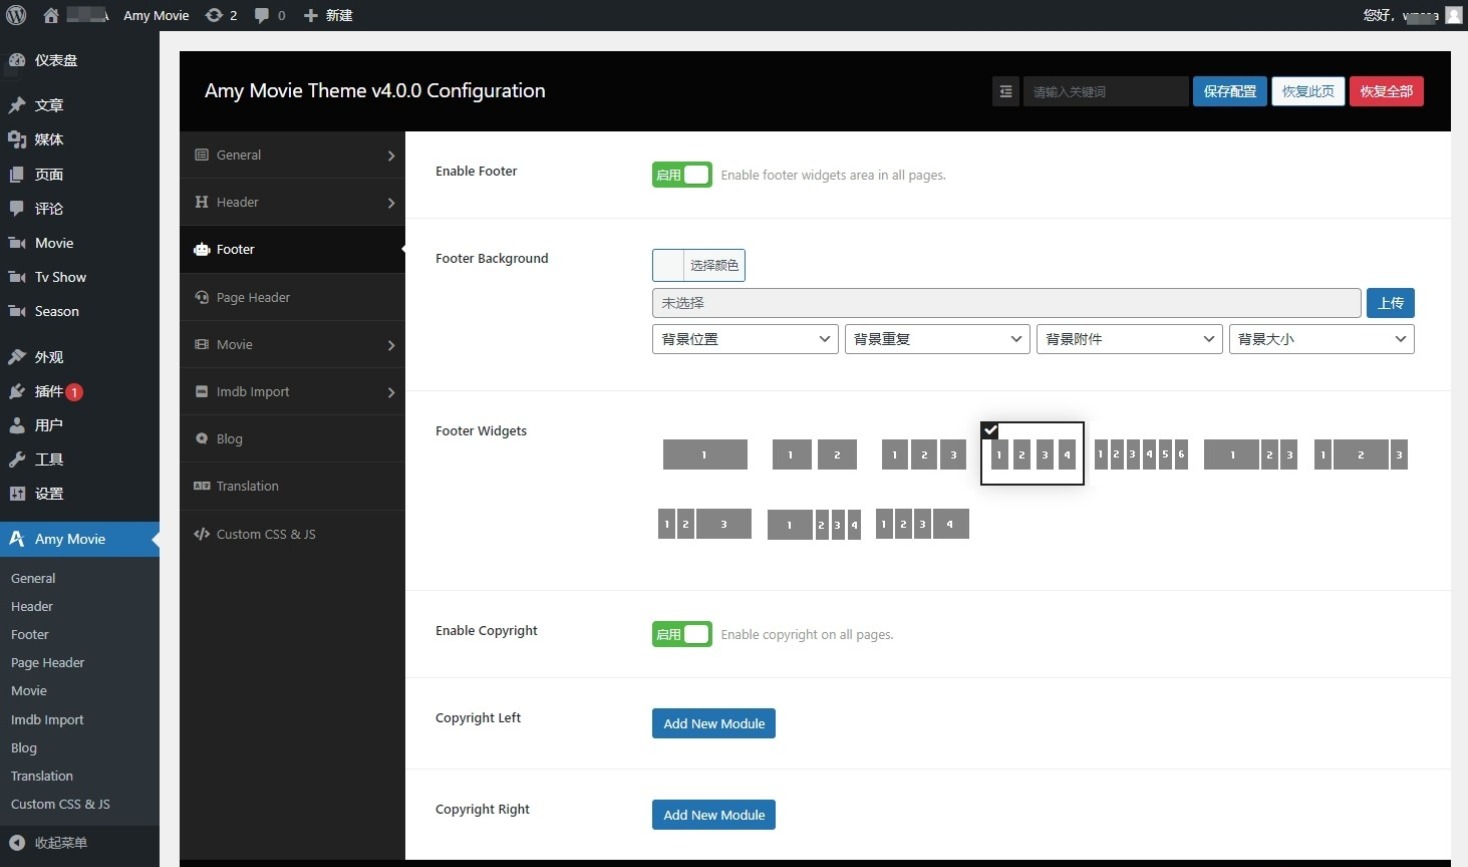The width and height of the screenshot is (1468, 867).
Task: Expand the Imdb Import section chevron
Action: click(391, 393)
